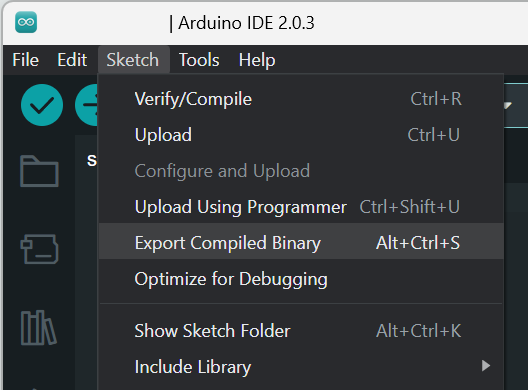528x390 pixels.
Task: Open the Help menu
Action: coord(257,60)
